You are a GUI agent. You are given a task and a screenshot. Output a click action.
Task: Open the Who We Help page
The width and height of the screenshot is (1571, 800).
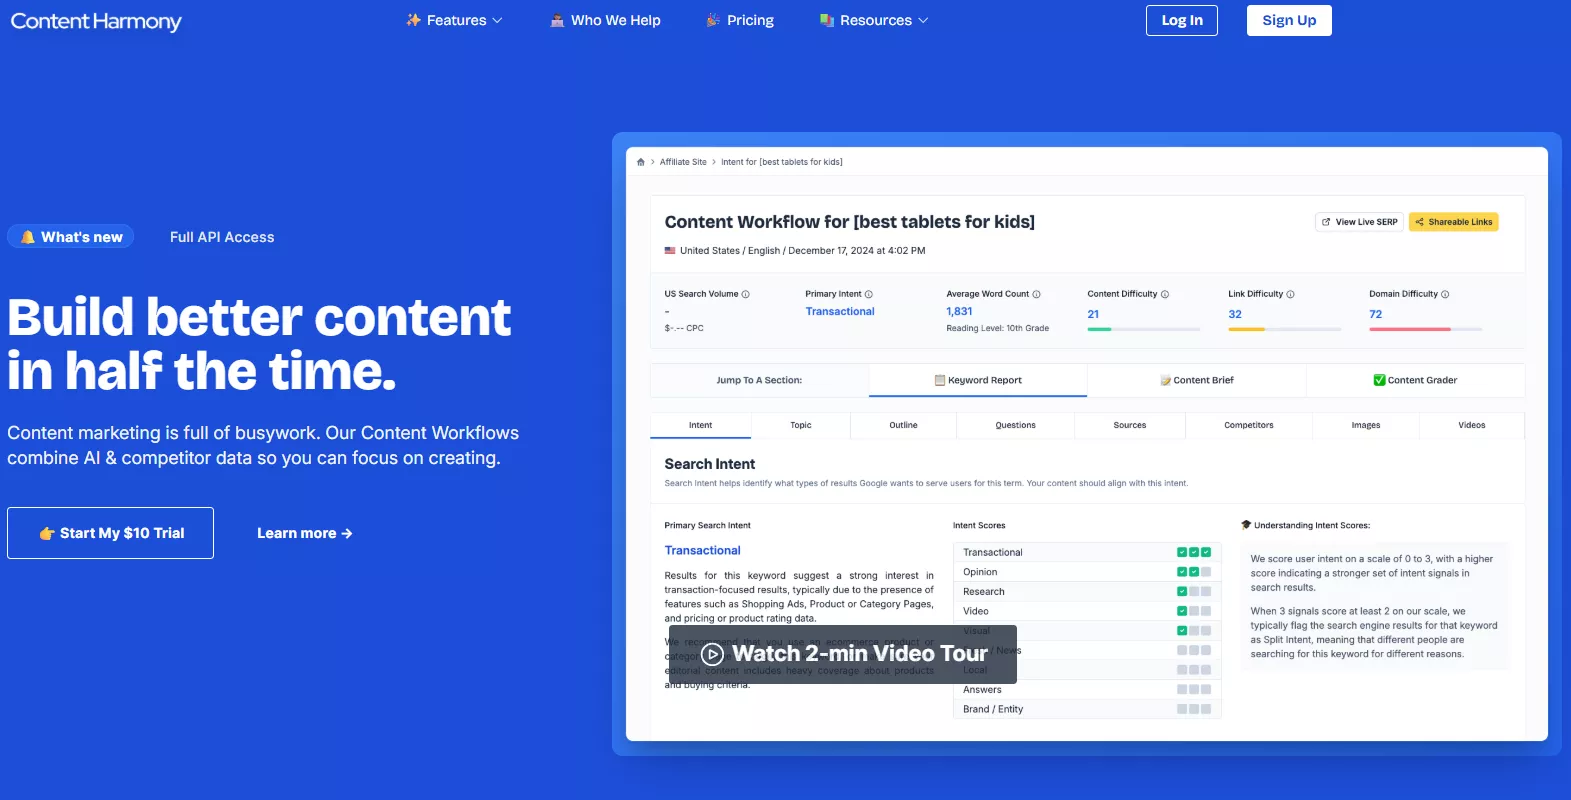click(x=615, y=20)
